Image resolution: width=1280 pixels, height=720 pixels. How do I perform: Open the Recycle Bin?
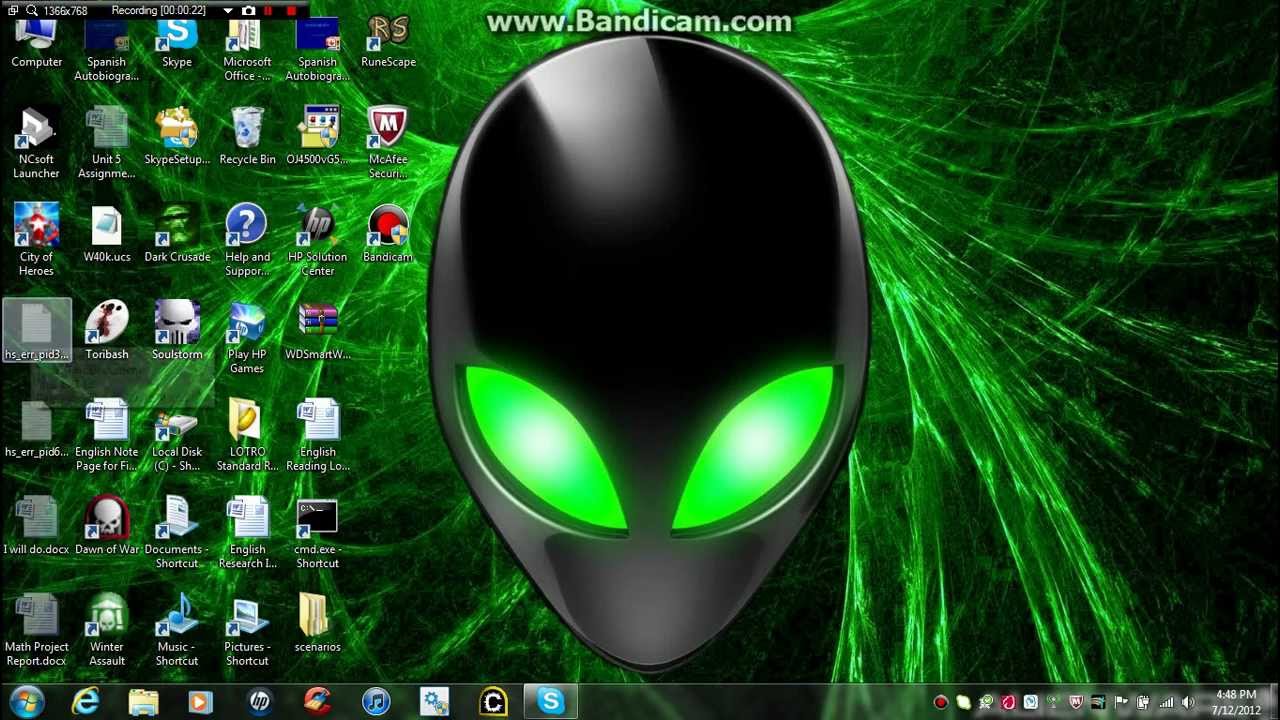point(247,136)
